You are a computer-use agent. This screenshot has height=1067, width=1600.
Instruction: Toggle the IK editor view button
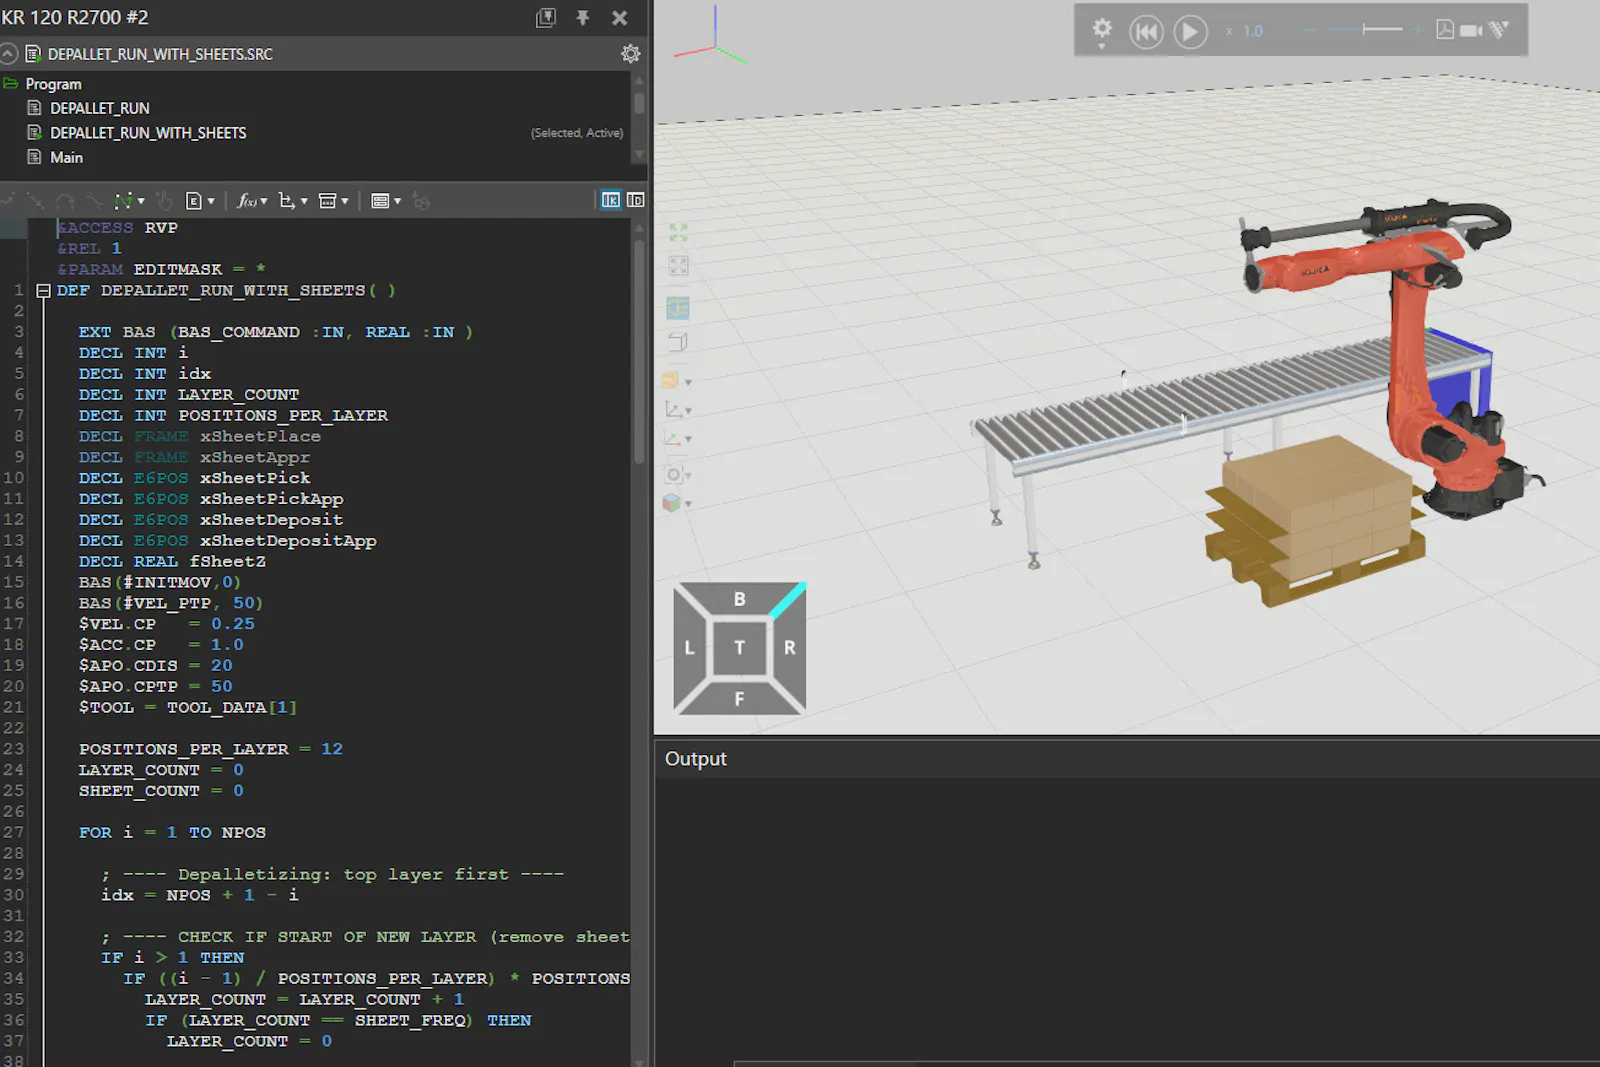(x=611, y=200)
